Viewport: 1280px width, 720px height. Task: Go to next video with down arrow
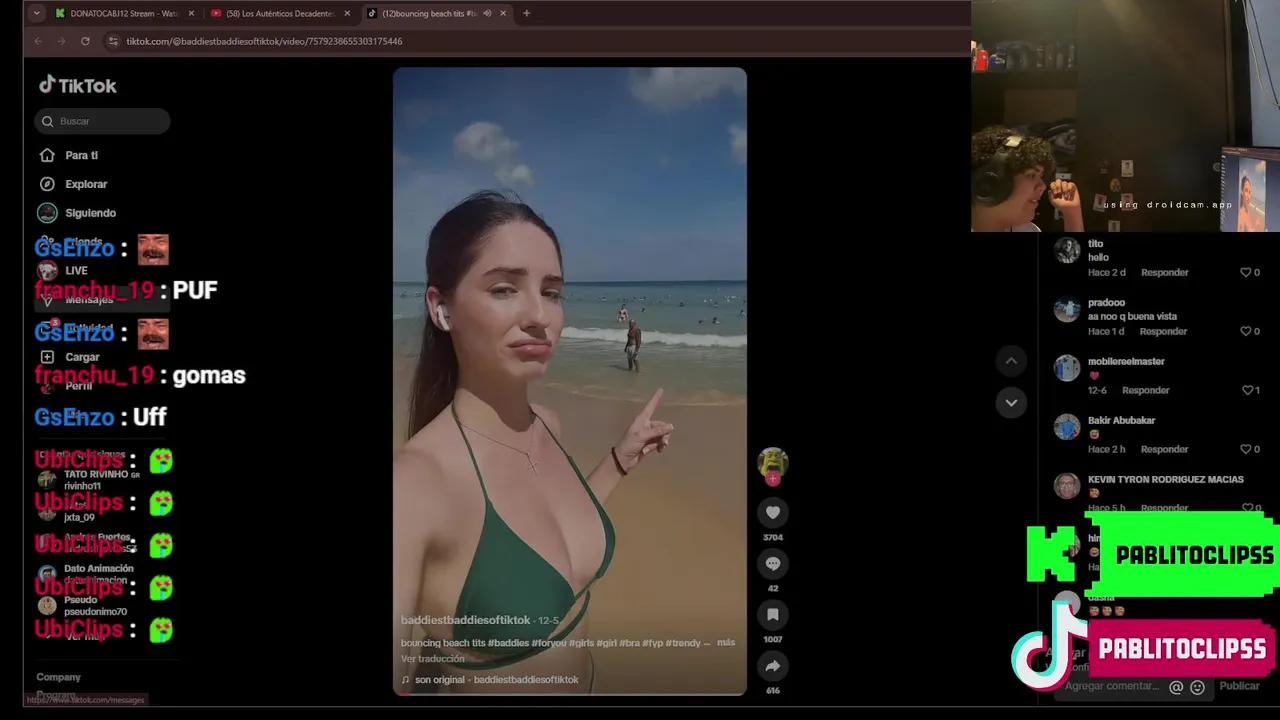(x=1011, y=403)
